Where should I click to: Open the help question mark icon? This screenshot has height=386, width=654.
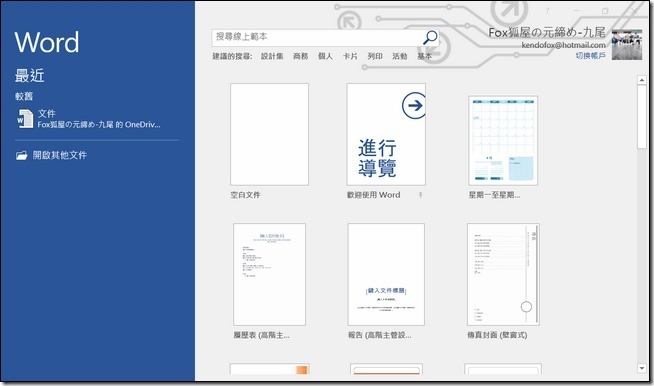(x=547, y=11)
